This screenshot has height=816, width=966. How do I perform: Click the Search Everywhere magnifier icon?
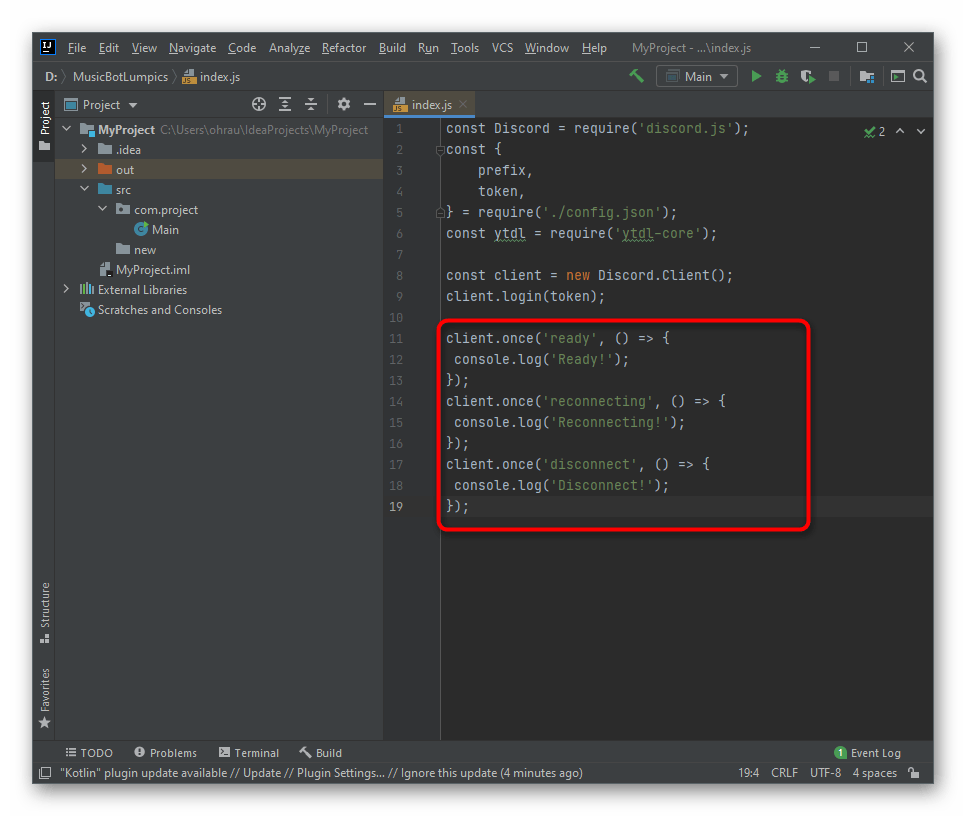click(920, 76)
